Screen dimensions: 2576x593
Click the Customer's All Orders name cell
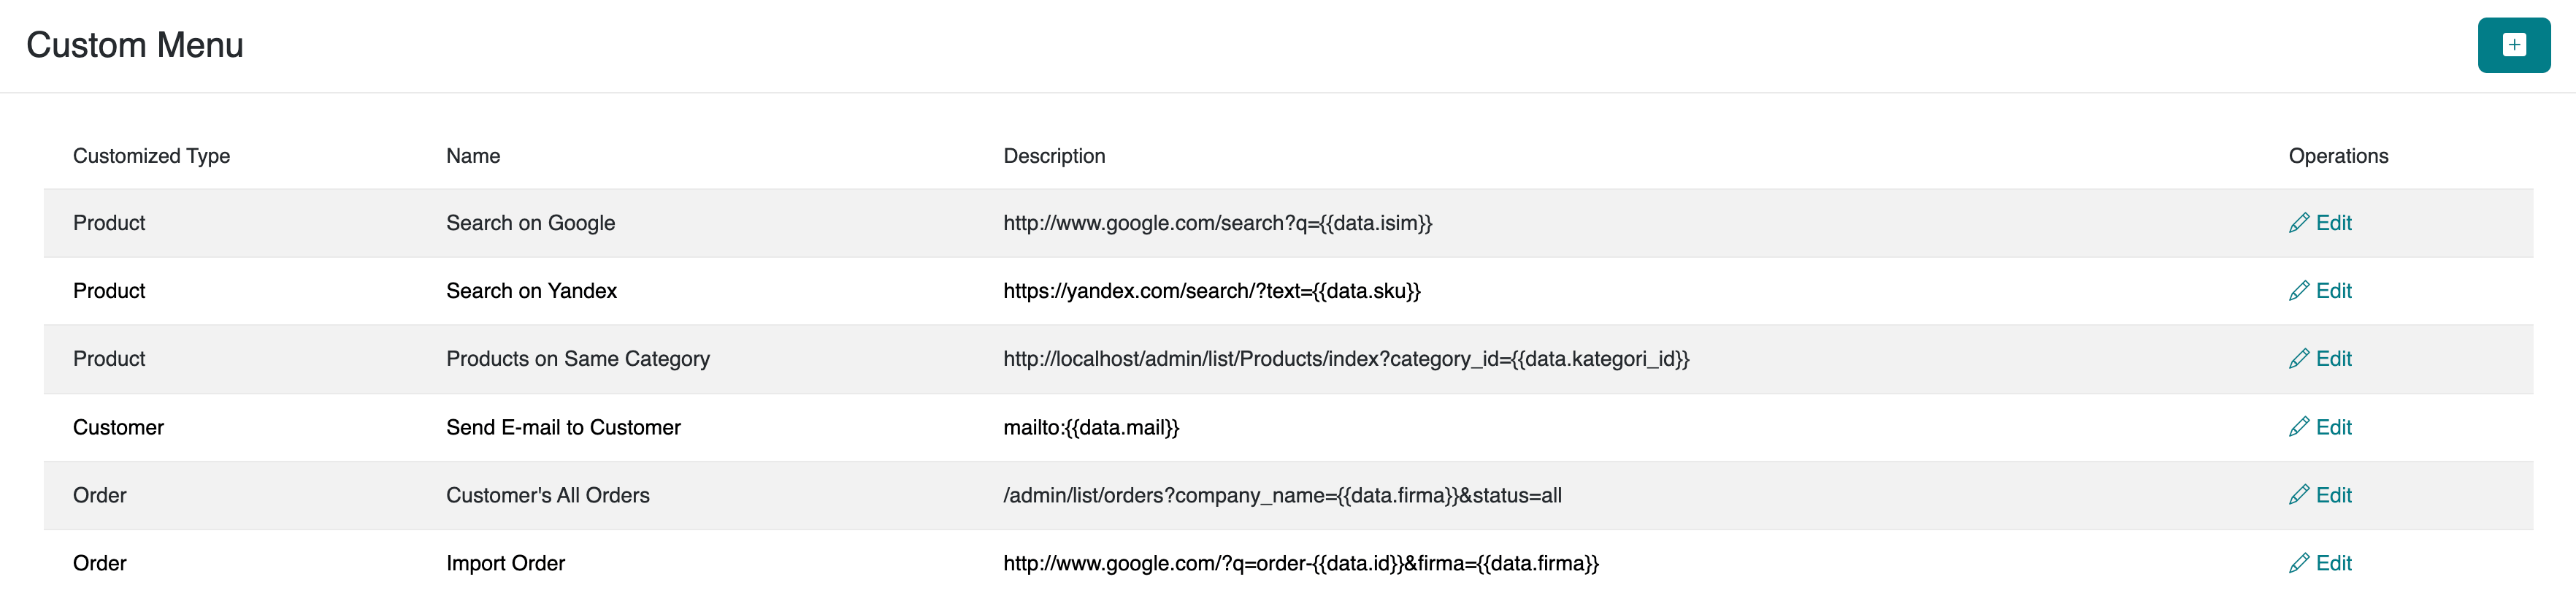[547, 495]
